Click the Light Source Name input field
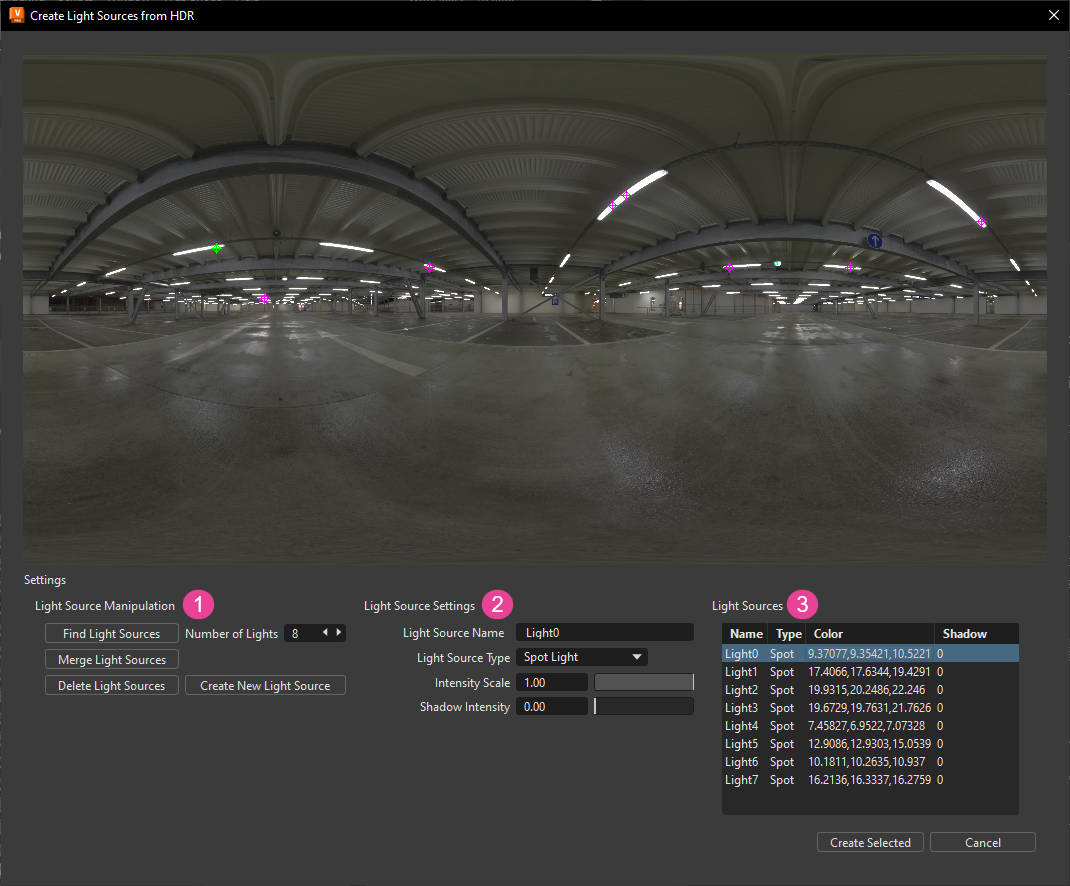 coord(604,631)
